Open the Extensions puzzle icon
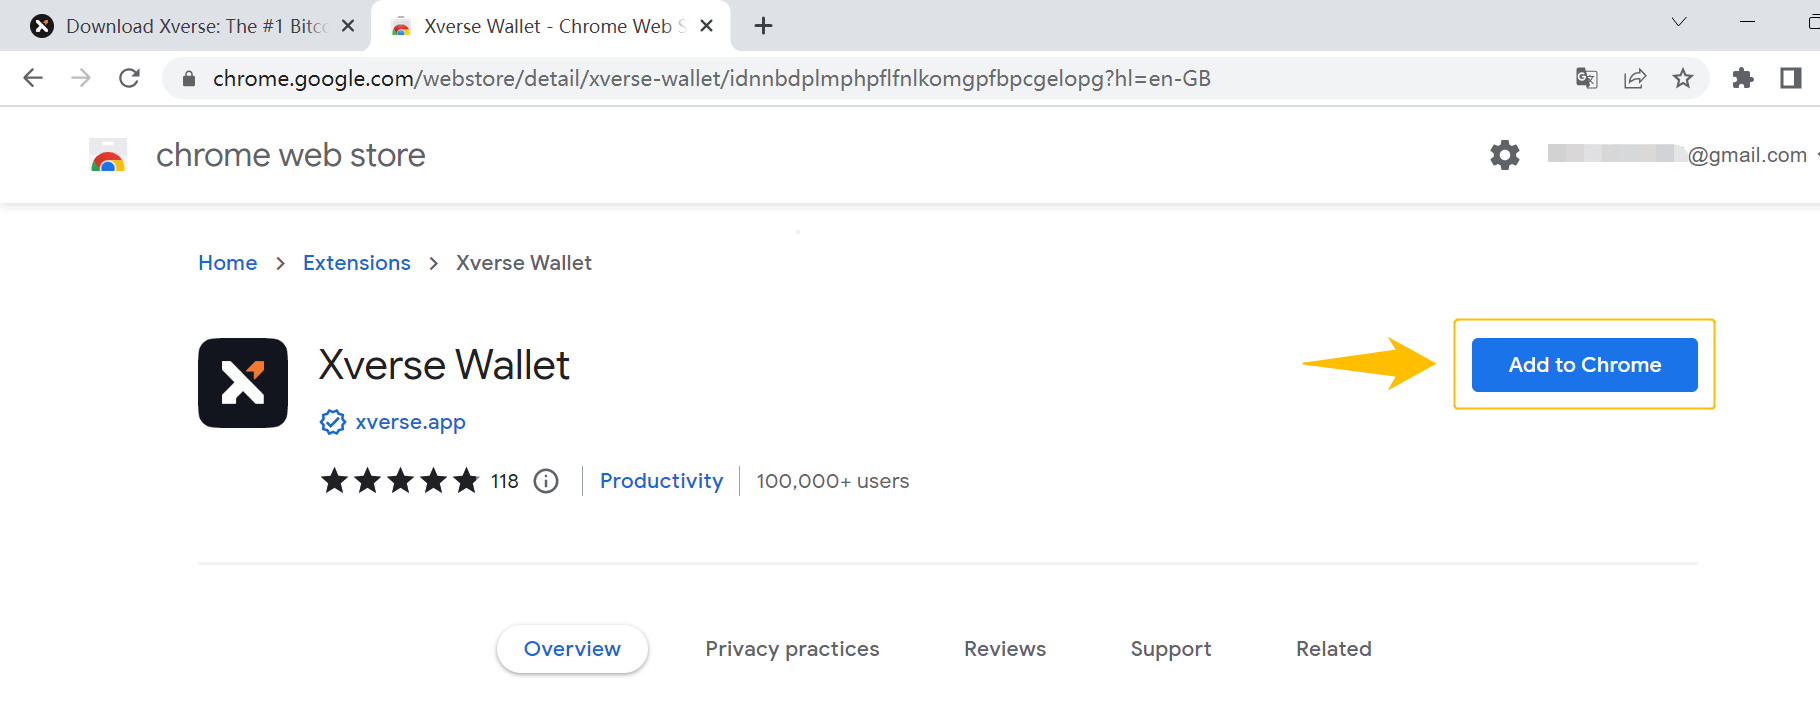This screenshot has height=720, width=1820. (1743, 78)
